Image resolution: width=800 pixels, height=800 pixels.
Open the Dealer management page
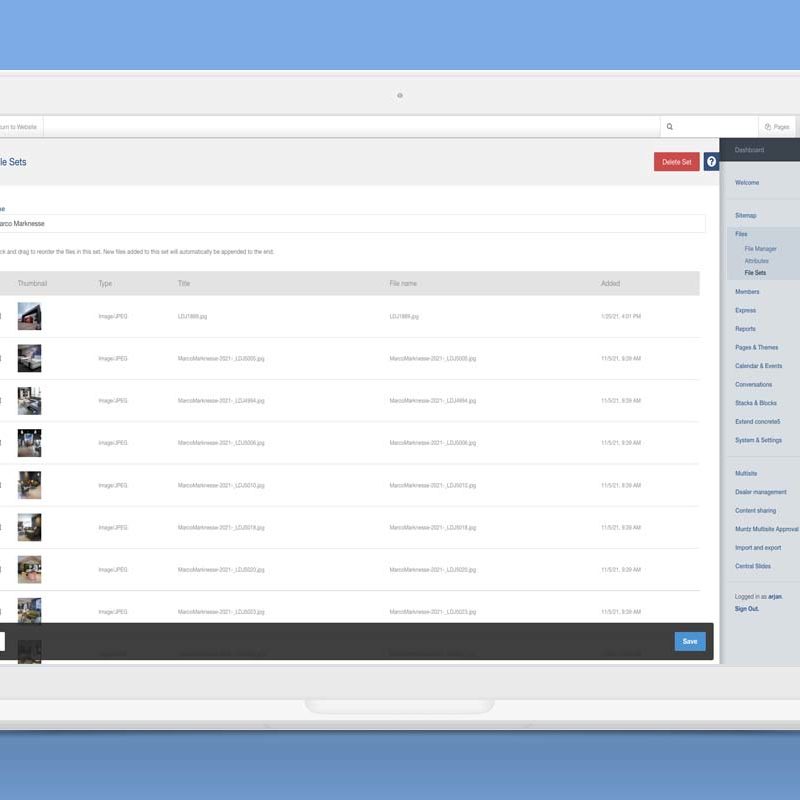point(761,492)
